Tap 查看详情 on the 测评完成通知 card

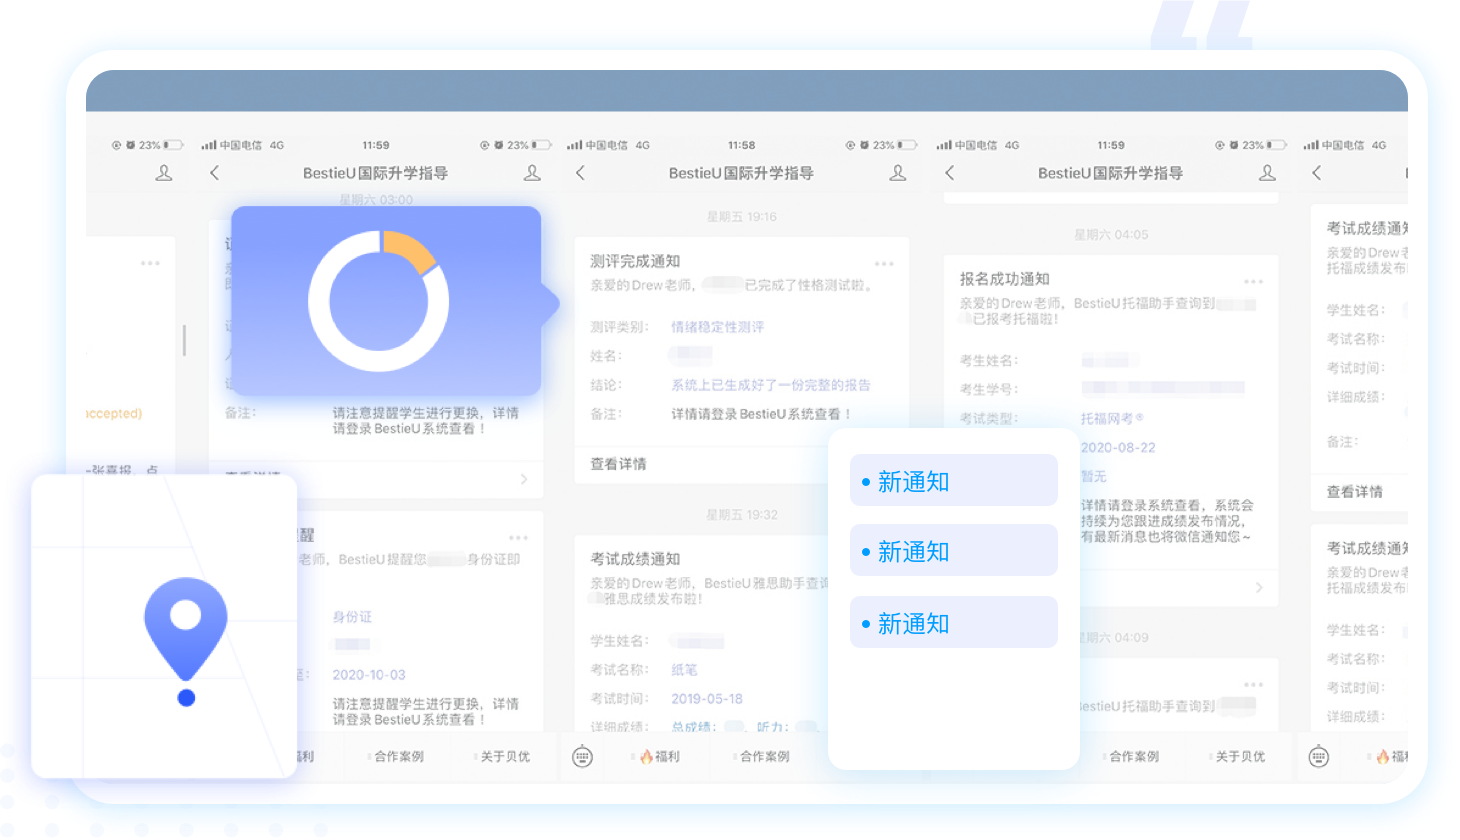(x=618, y=464)
